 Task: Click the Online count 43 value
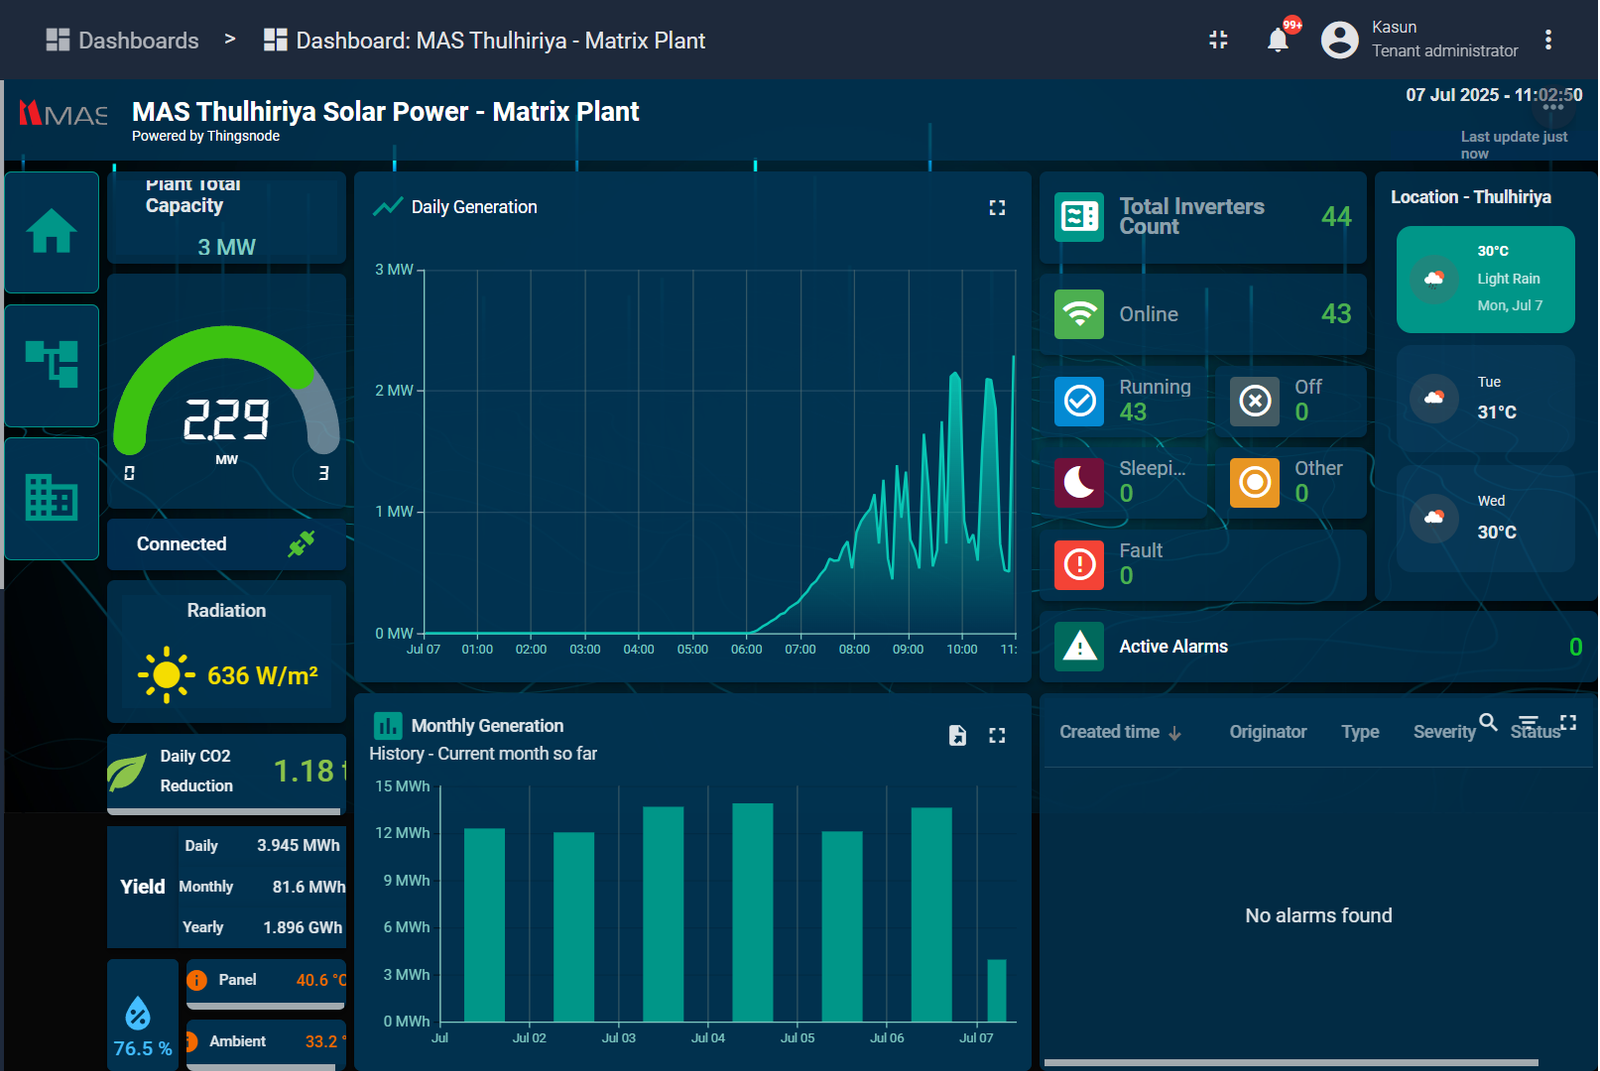pyautogui.click(x=1336, y=314)
